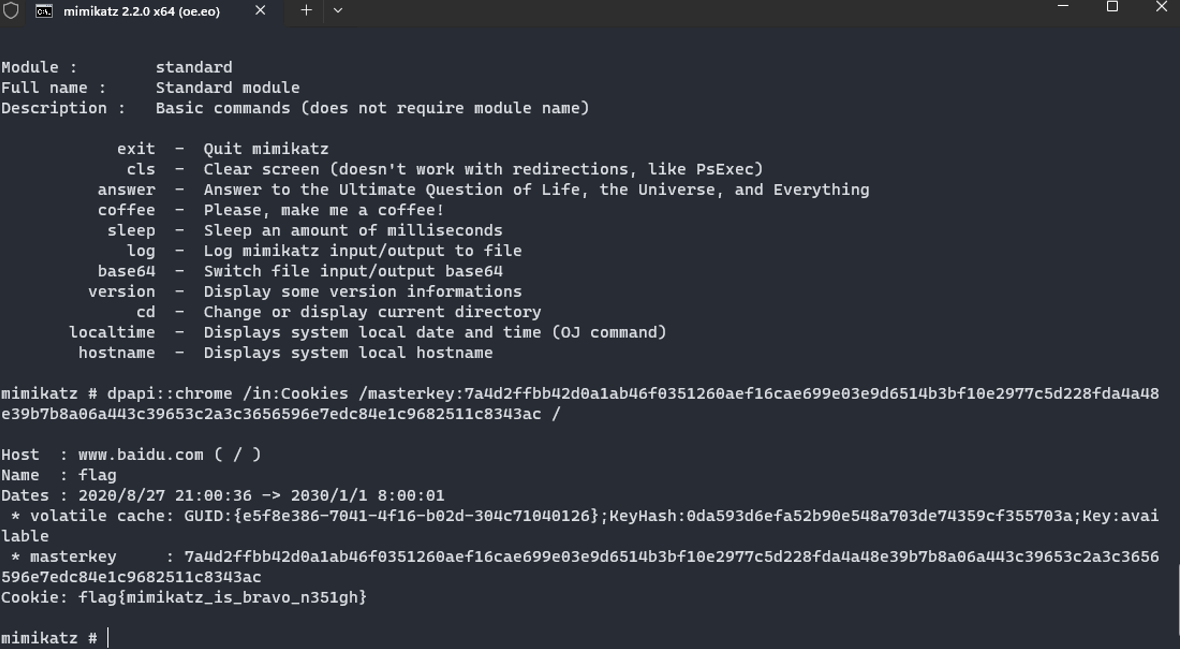Viewport: 1180px width, 649px height.
Task: Click the Standard module full name text
Action: (x=228, y=88)
